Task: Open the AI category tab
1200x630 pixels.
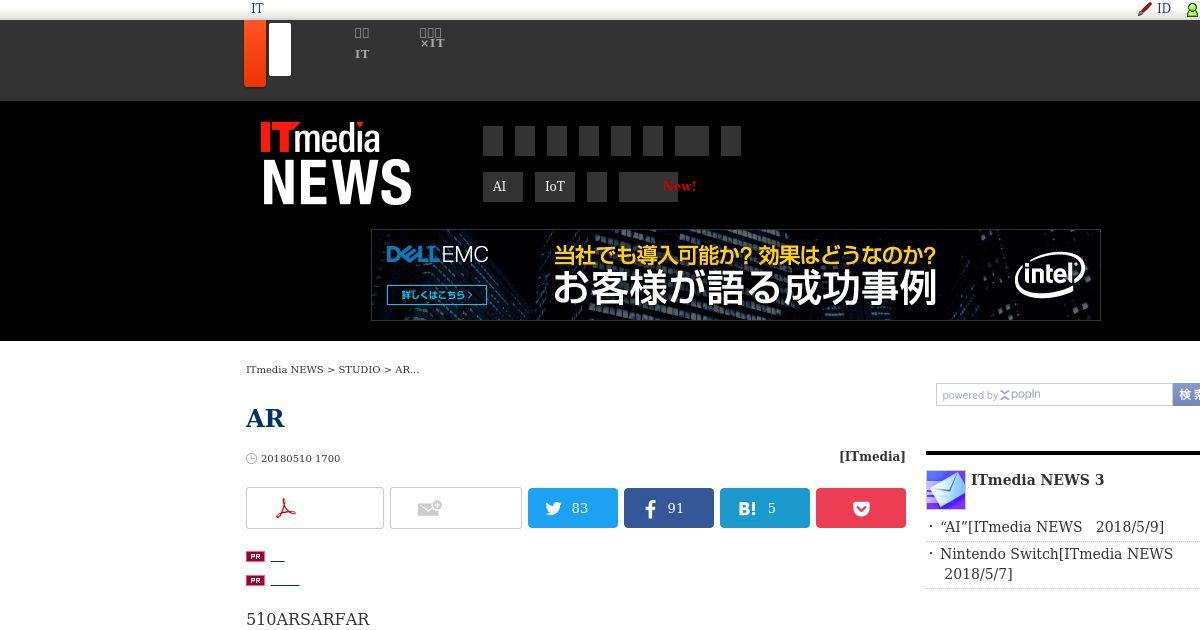Action: (x=503, y=187)
